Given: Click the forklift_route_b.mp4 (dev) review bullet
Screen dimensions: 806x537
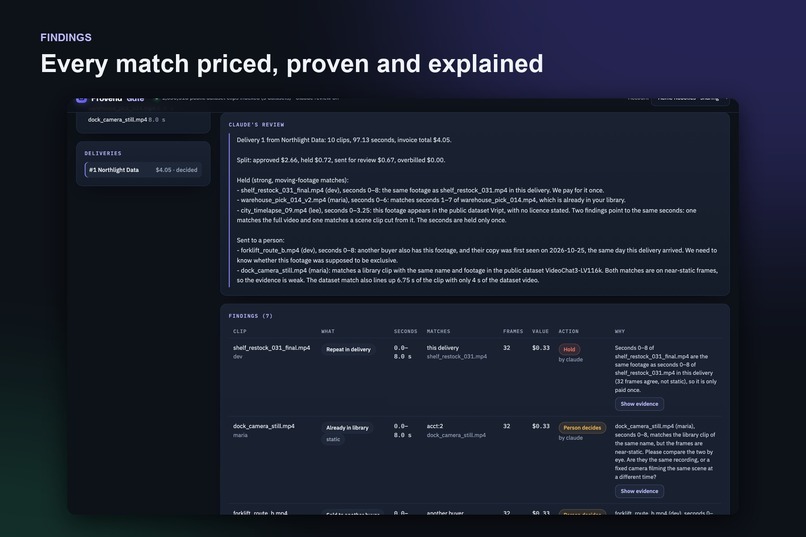Looking at the screenshot, I should click(477, 255).
